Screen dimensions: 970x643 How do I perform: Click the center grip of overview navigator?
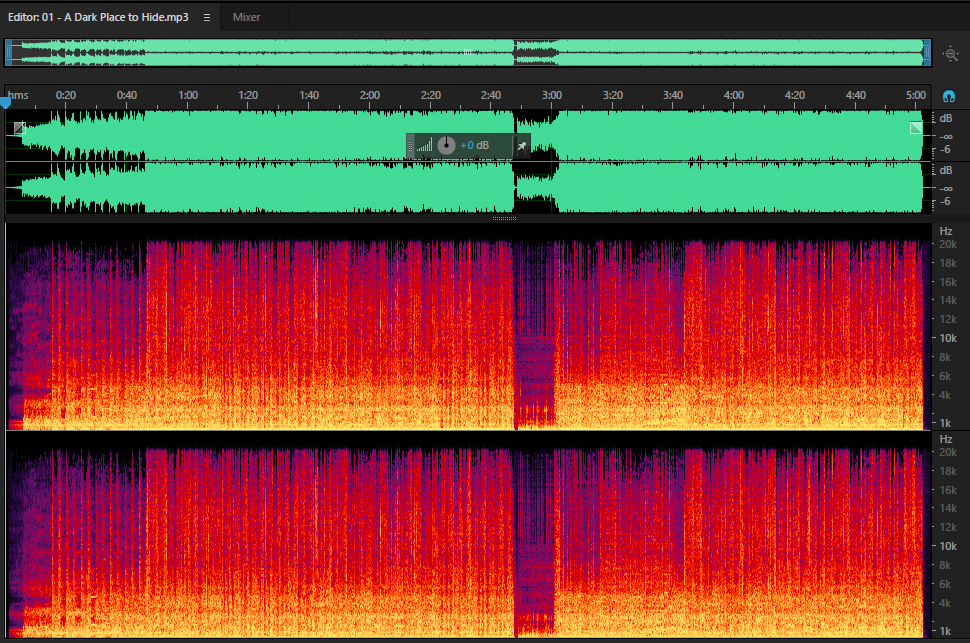click(x=467, y=53)
